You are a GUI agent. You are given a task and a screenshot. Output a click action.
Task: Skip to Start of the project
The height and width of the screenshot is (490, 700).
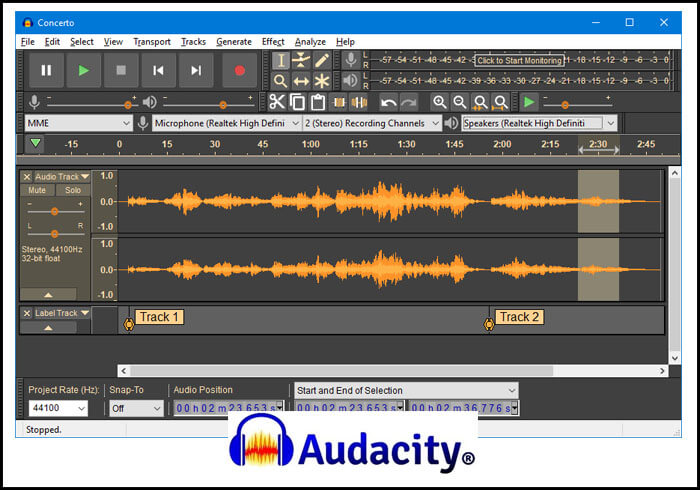coord(158,71)
